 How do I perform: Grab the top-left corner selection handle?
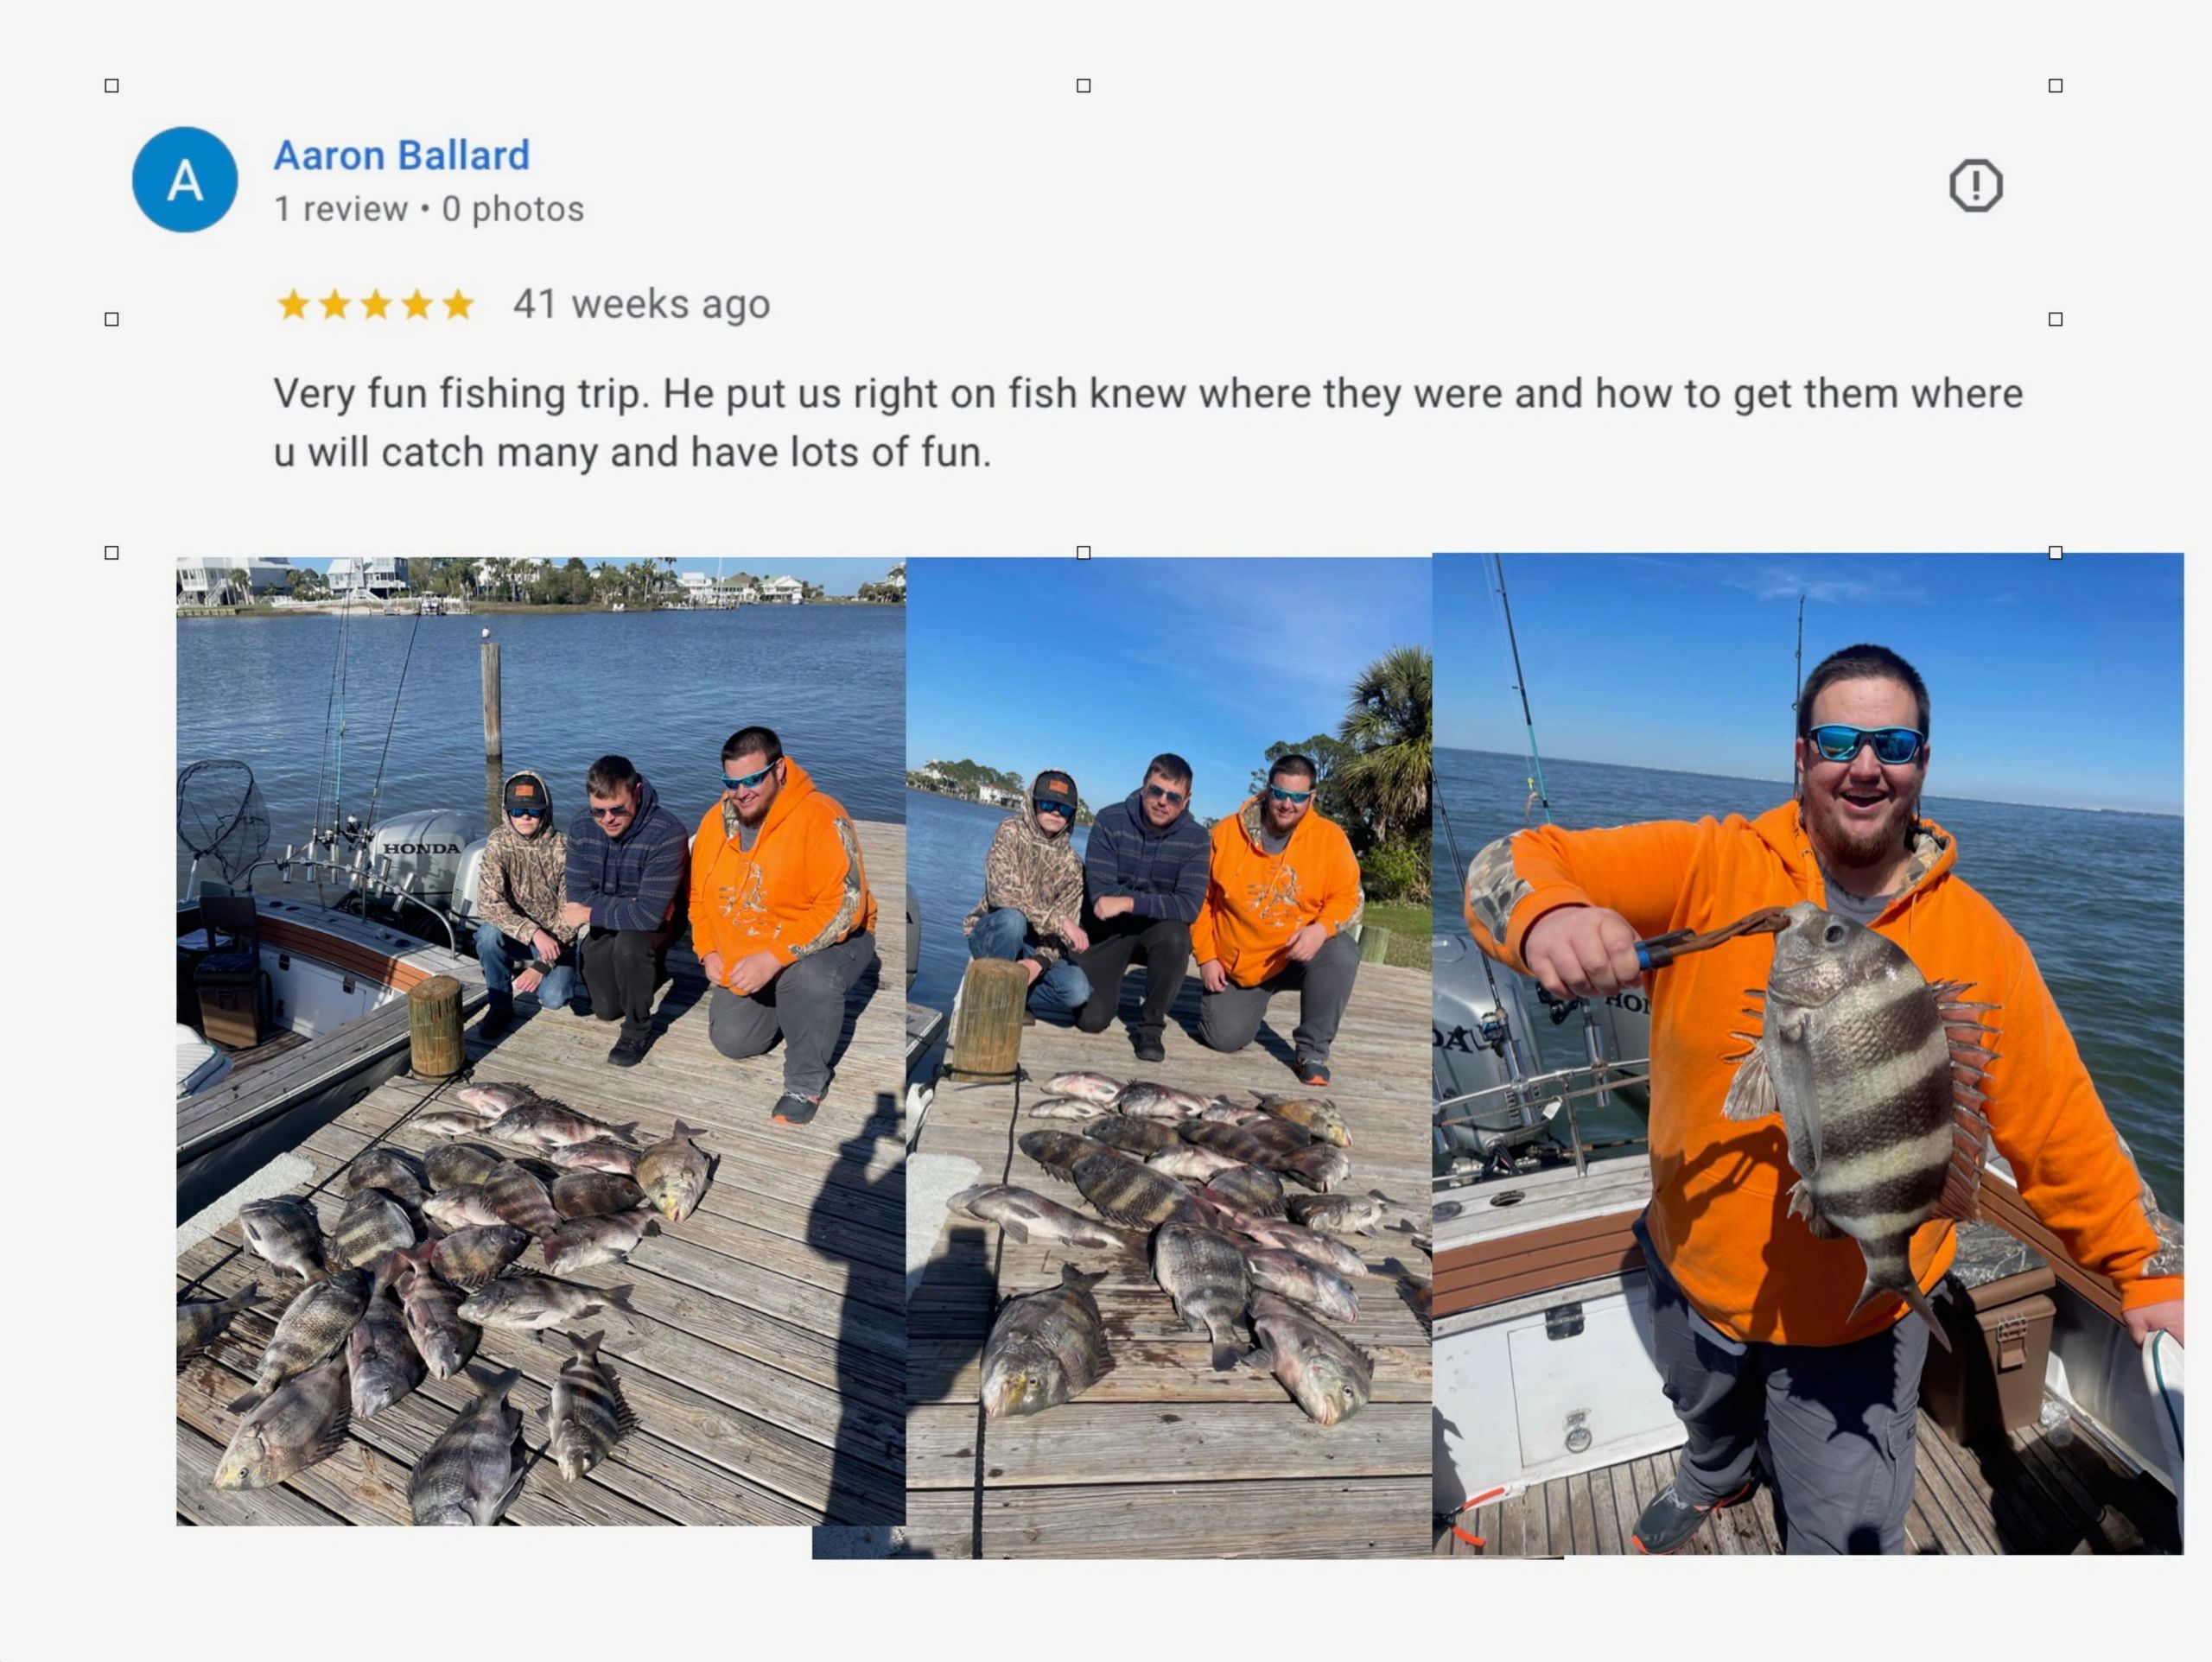click(112, 86)
